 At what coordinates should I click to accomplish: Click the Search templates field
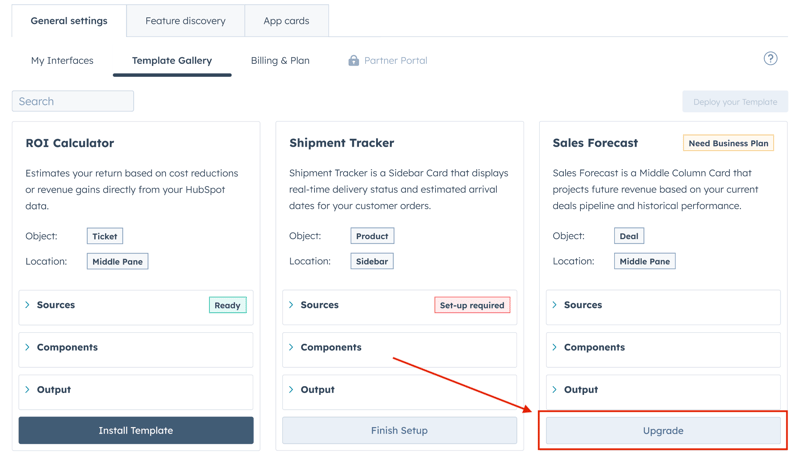[x=73, y=101]
